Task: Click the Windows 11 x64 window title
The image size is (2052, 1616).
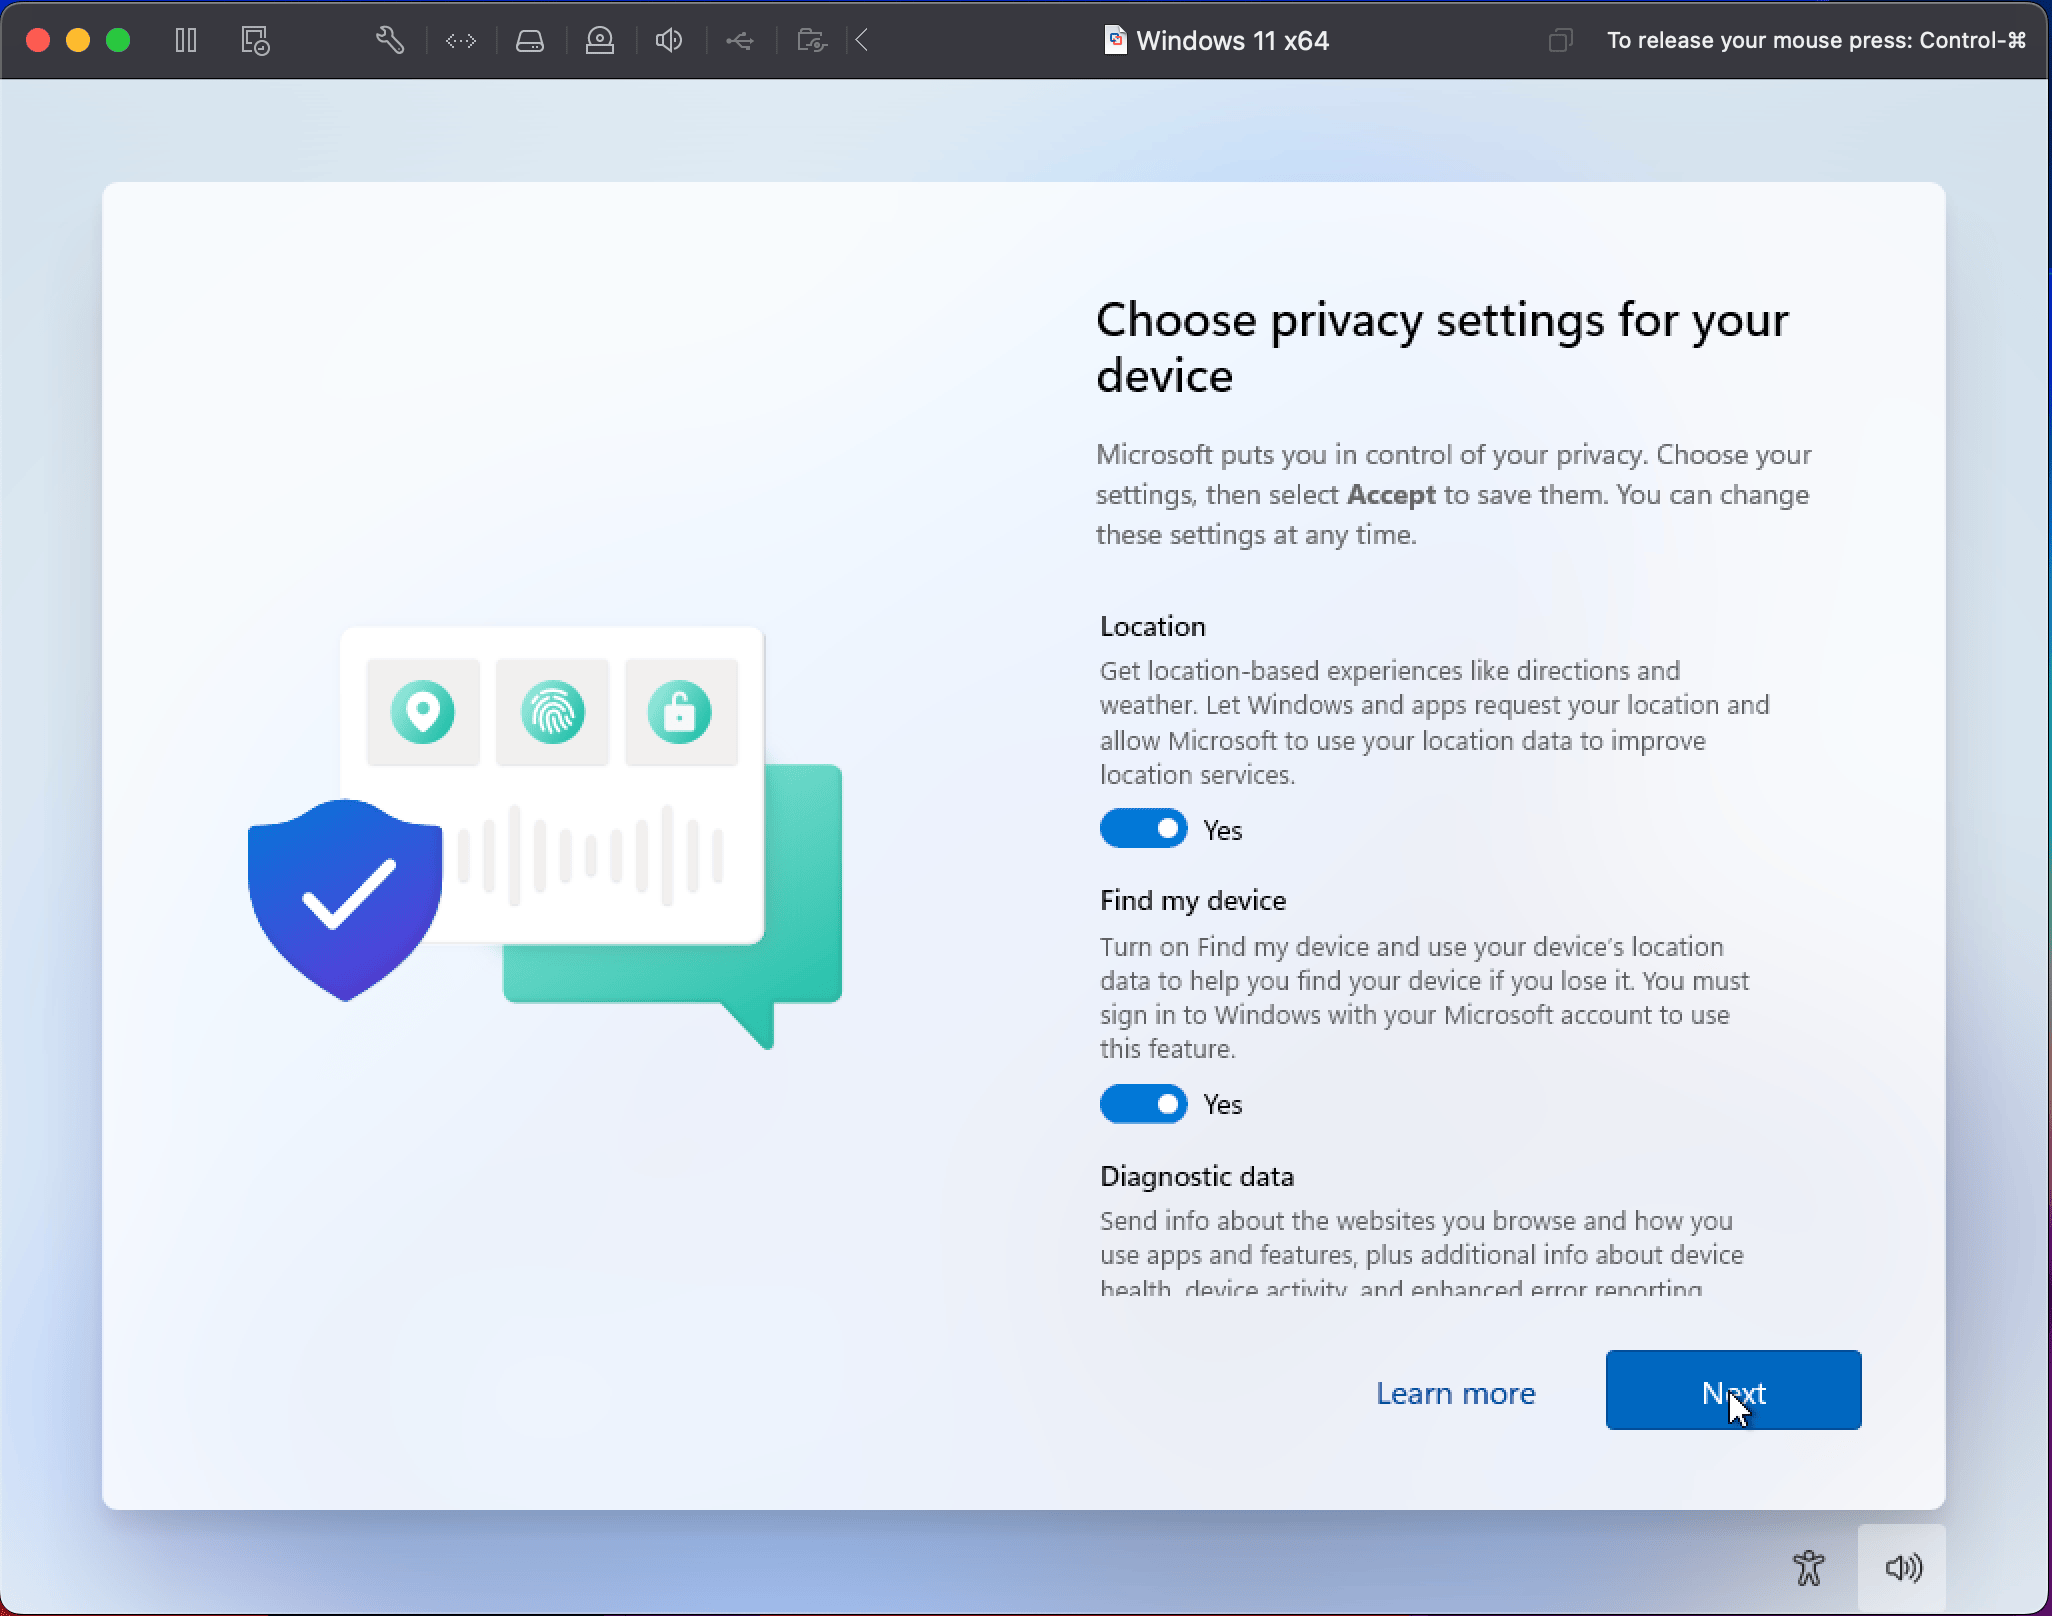Action: point(1231,41)
